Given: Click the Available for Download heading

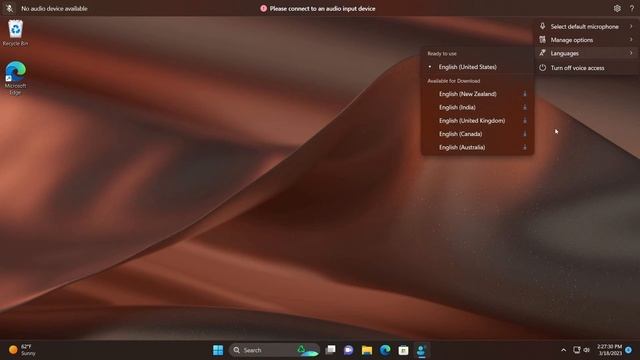Looking at the screenshot, I should [x=453, y=81].
